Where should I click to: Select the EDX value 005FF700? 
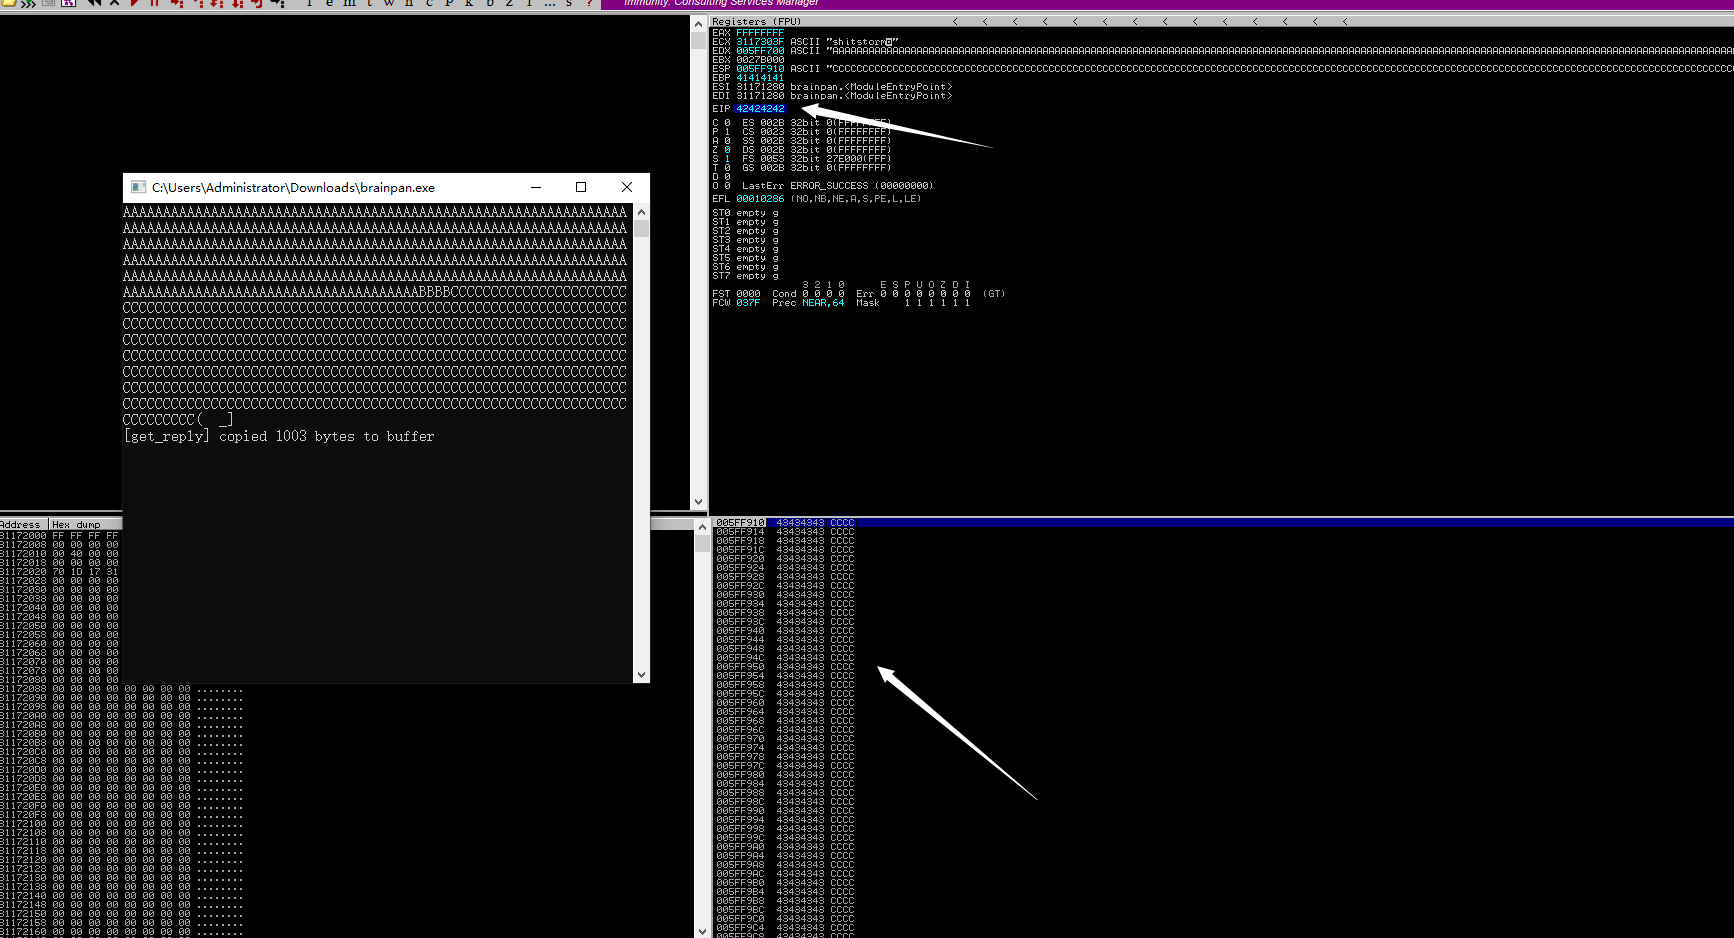[760, 51]
